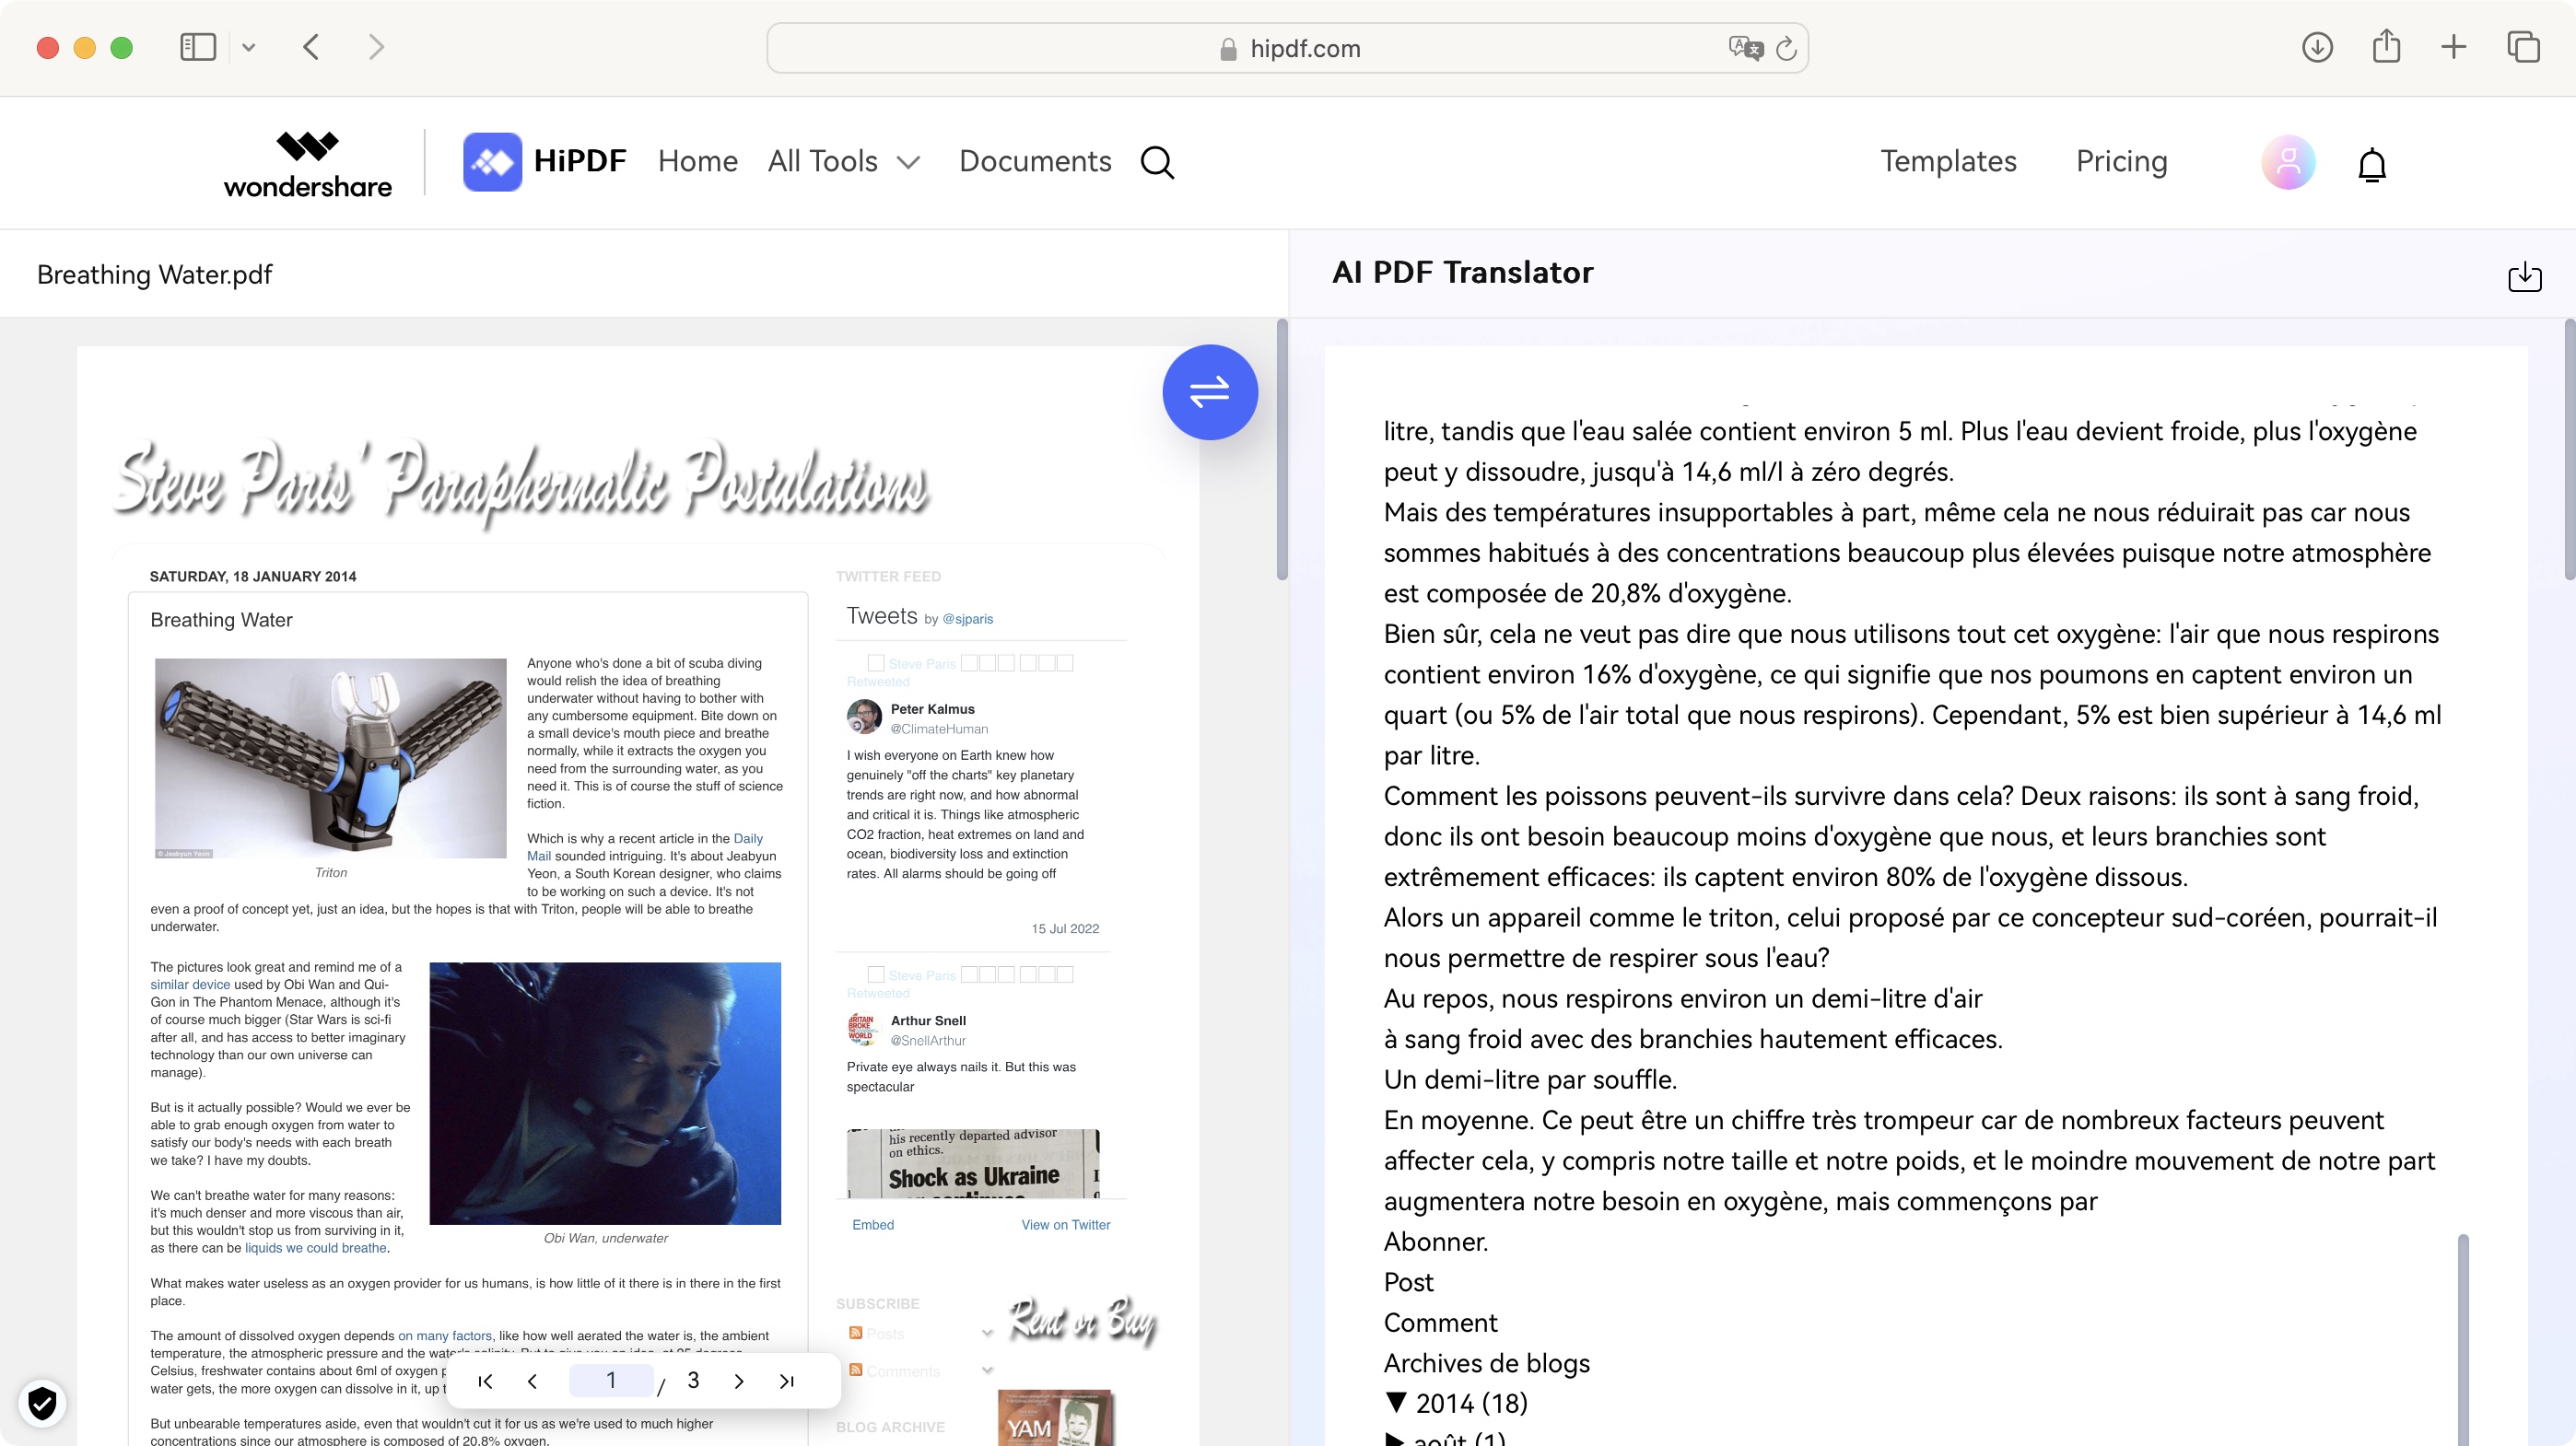Click the search magnifier icon
This screenshot has width=2576, height=1446.
click(x=1159, y=161)
